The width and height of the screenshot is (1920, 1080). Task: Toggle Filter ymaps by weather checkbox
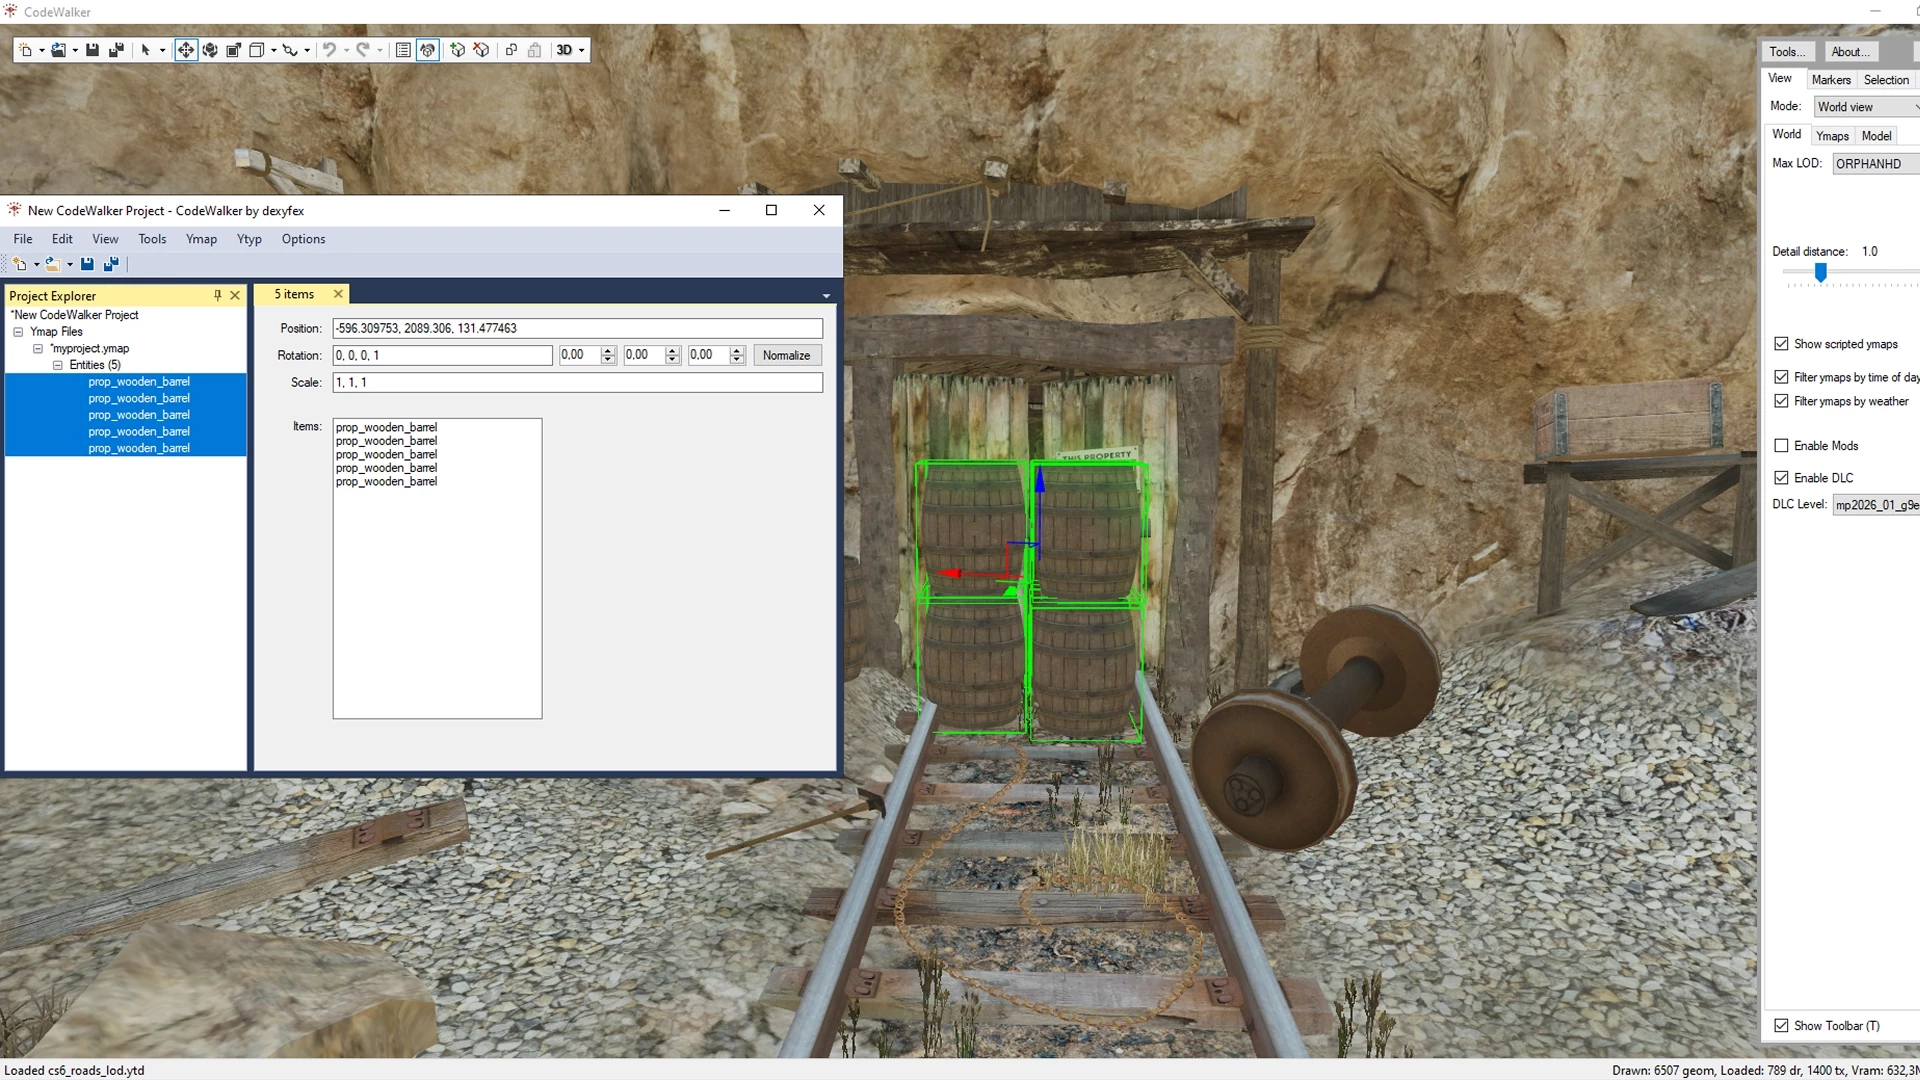tap(1781, 401)
